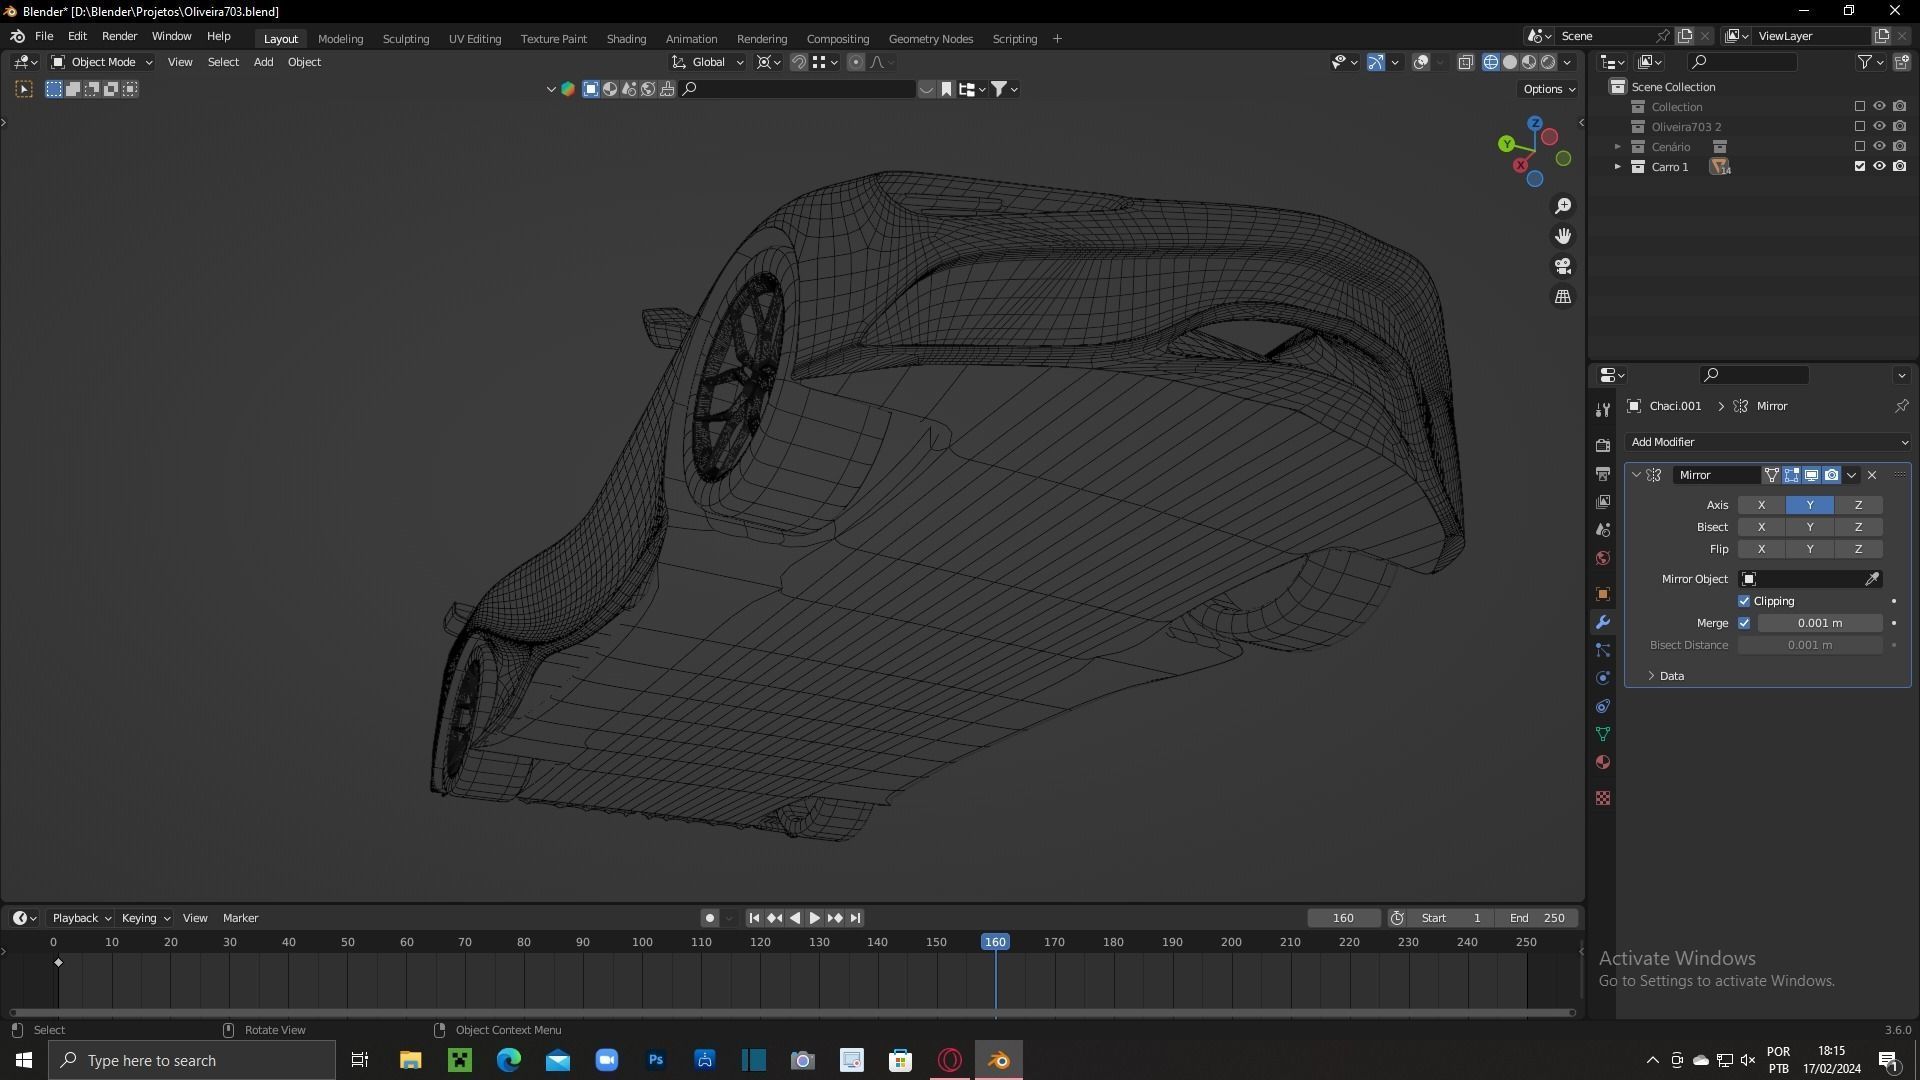Open the Physics properties tab
1920x1080 pixels.
(1603, 678)
